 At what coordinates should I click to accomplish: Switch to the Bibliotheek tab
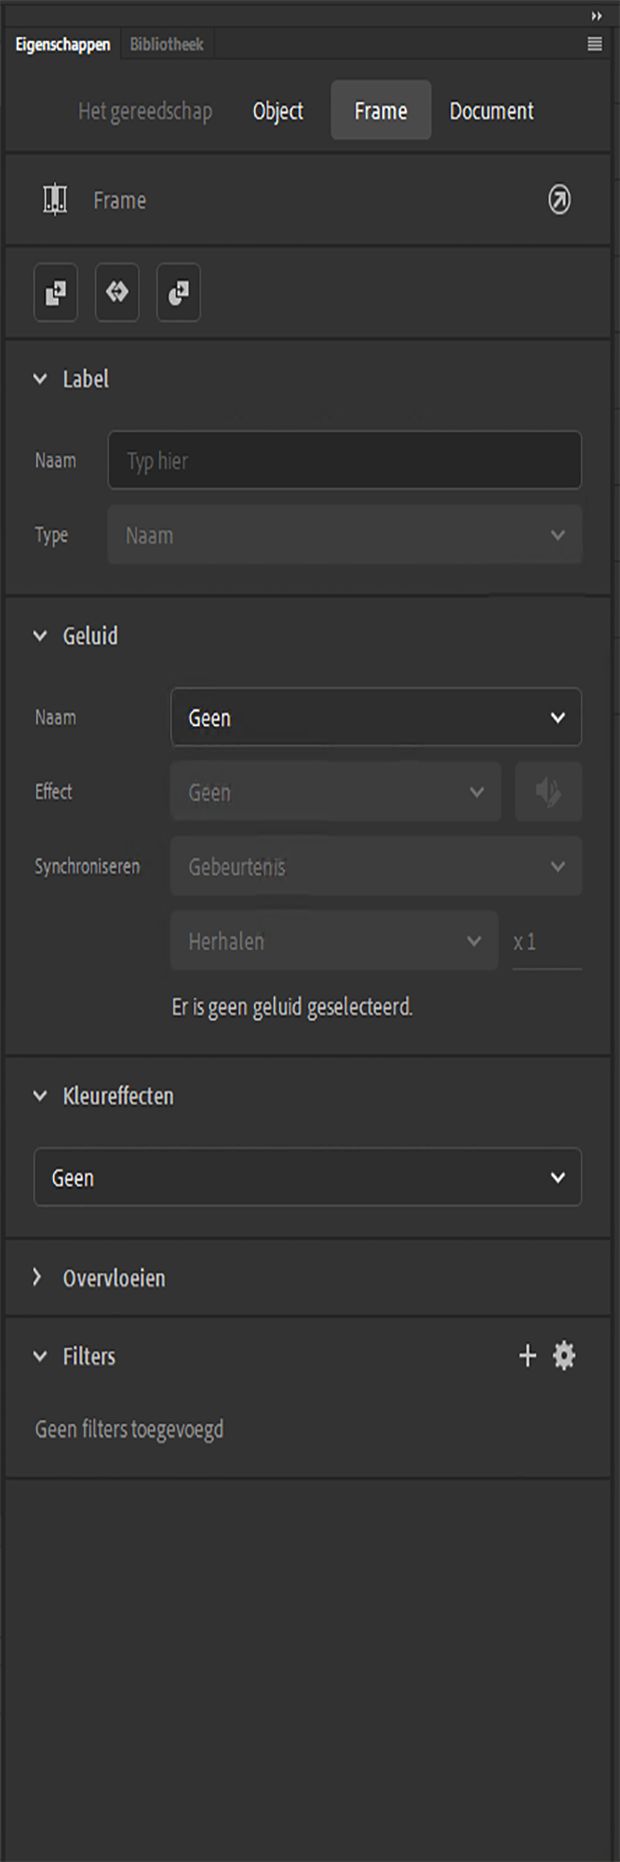pyautogui.click(x=165, y=44)
